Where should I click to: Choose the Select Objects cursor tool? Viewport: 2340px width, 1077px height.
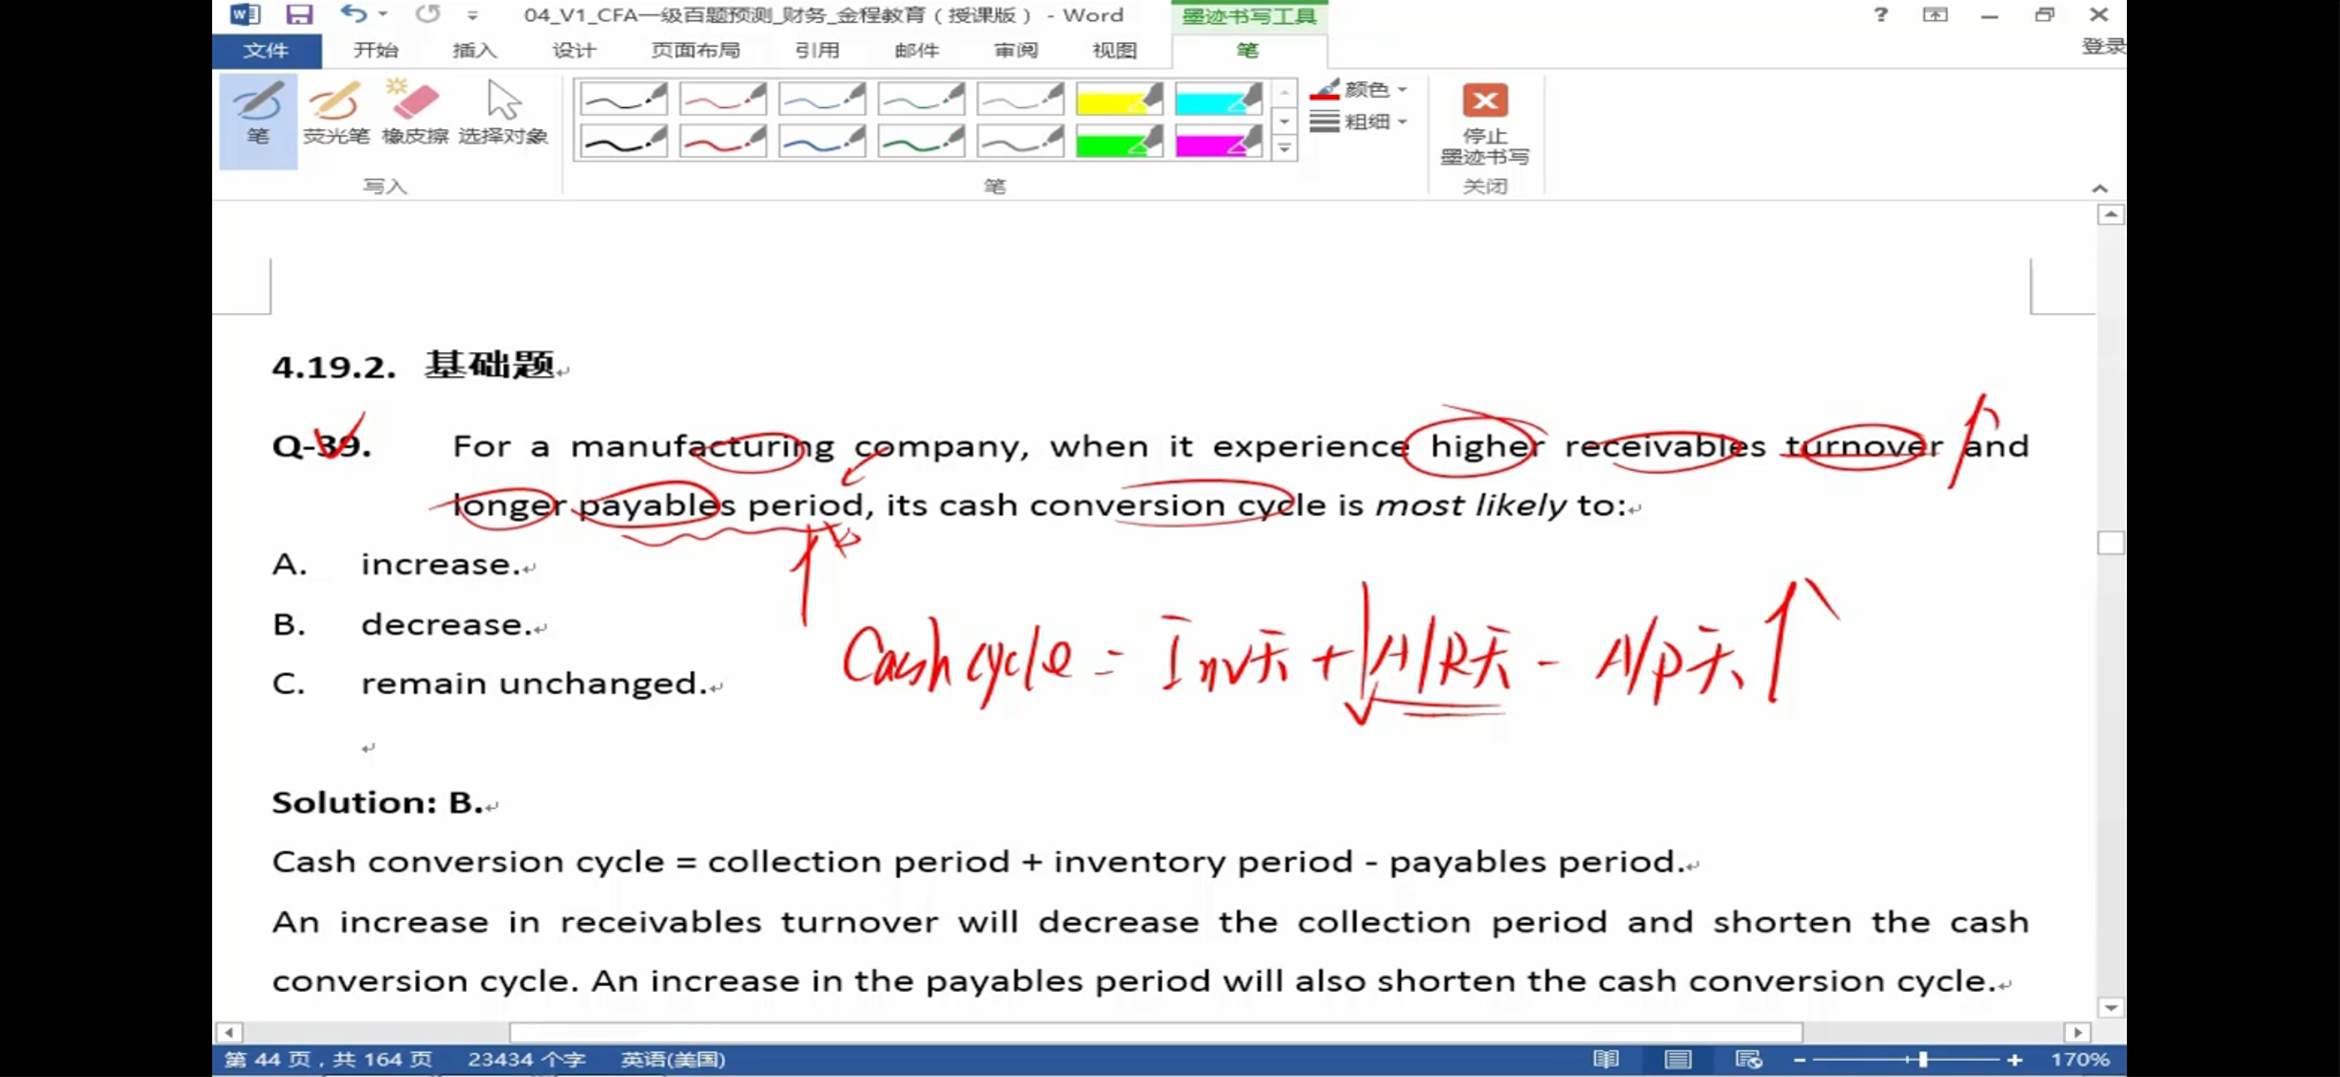coord(503,114)
